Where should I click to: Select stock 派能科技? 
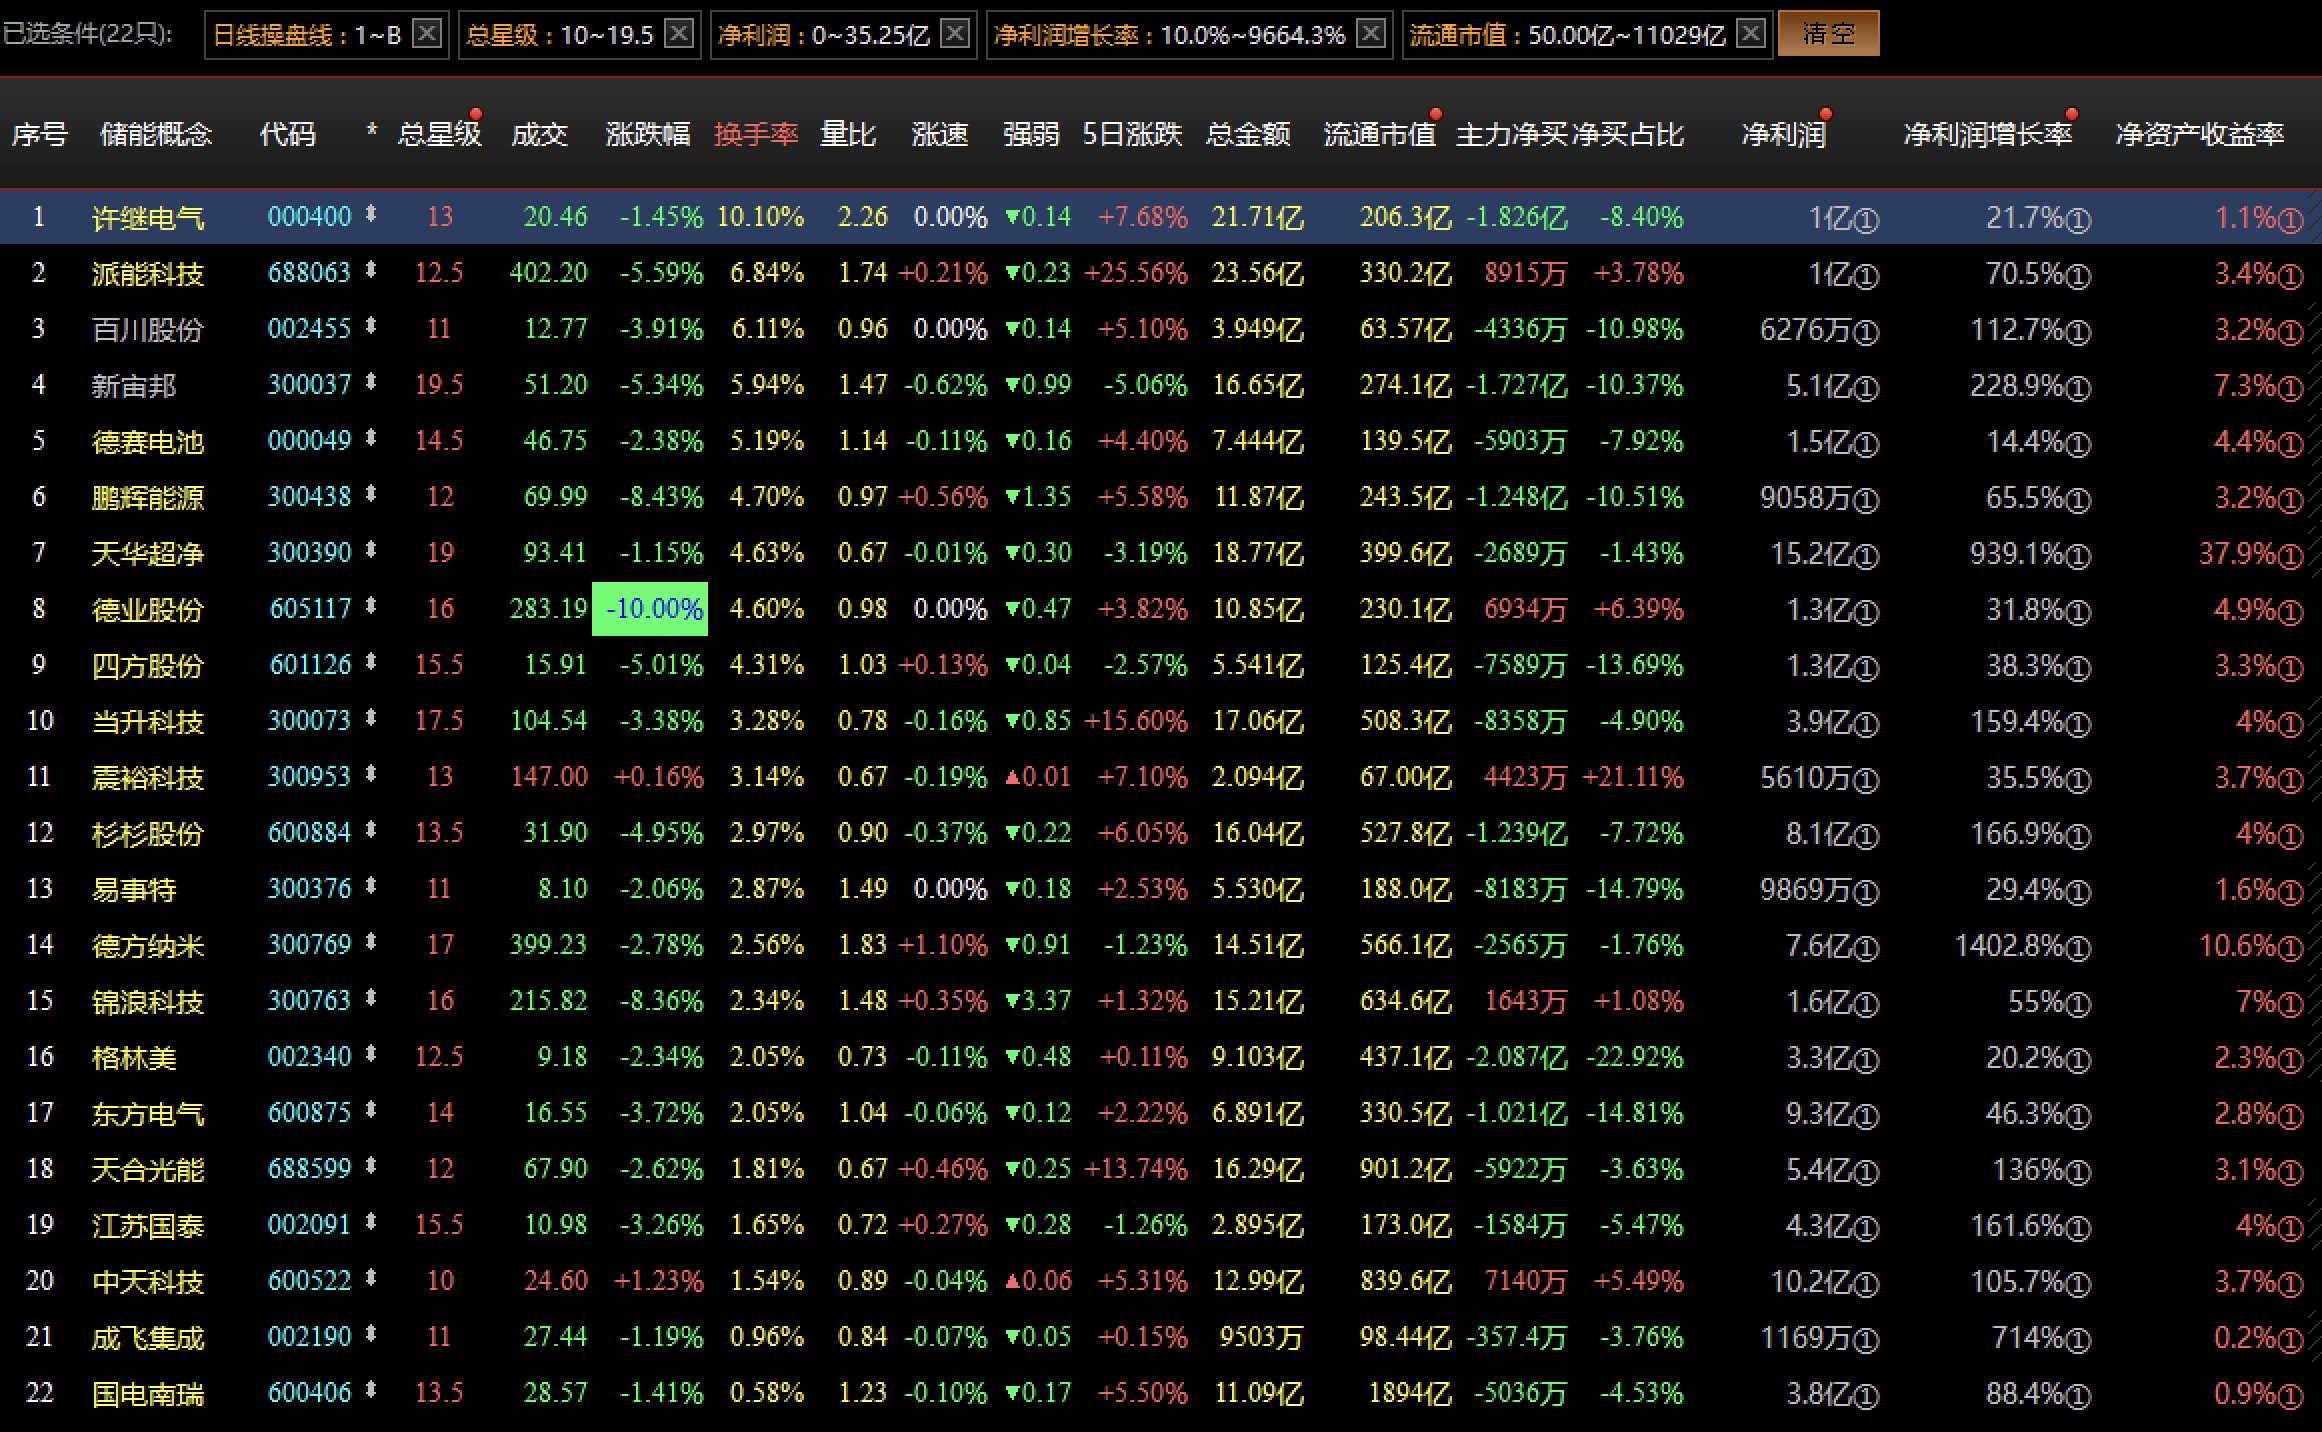click(x=148, y=273)
